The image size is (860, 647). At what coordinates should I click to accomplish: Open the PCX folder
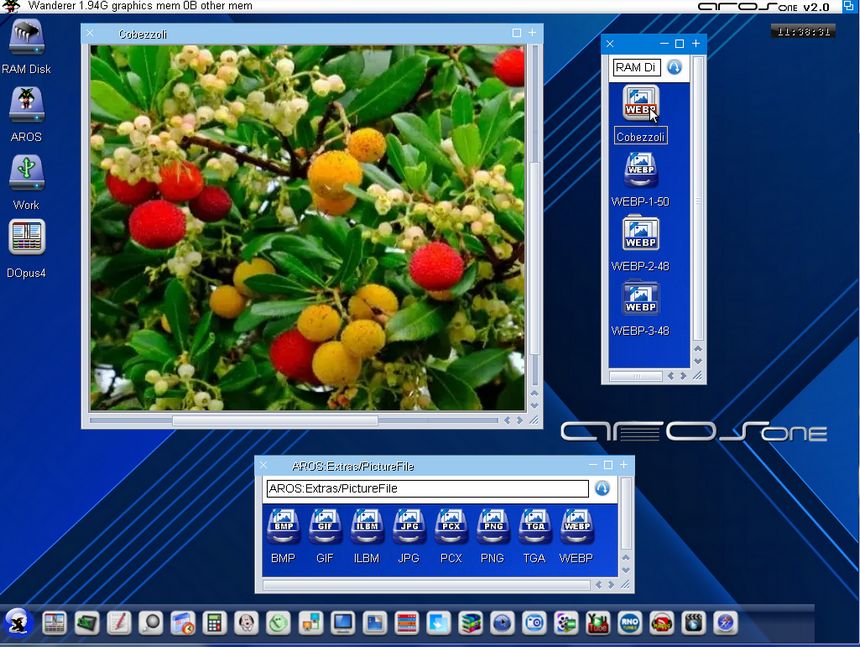coord(451,526)
